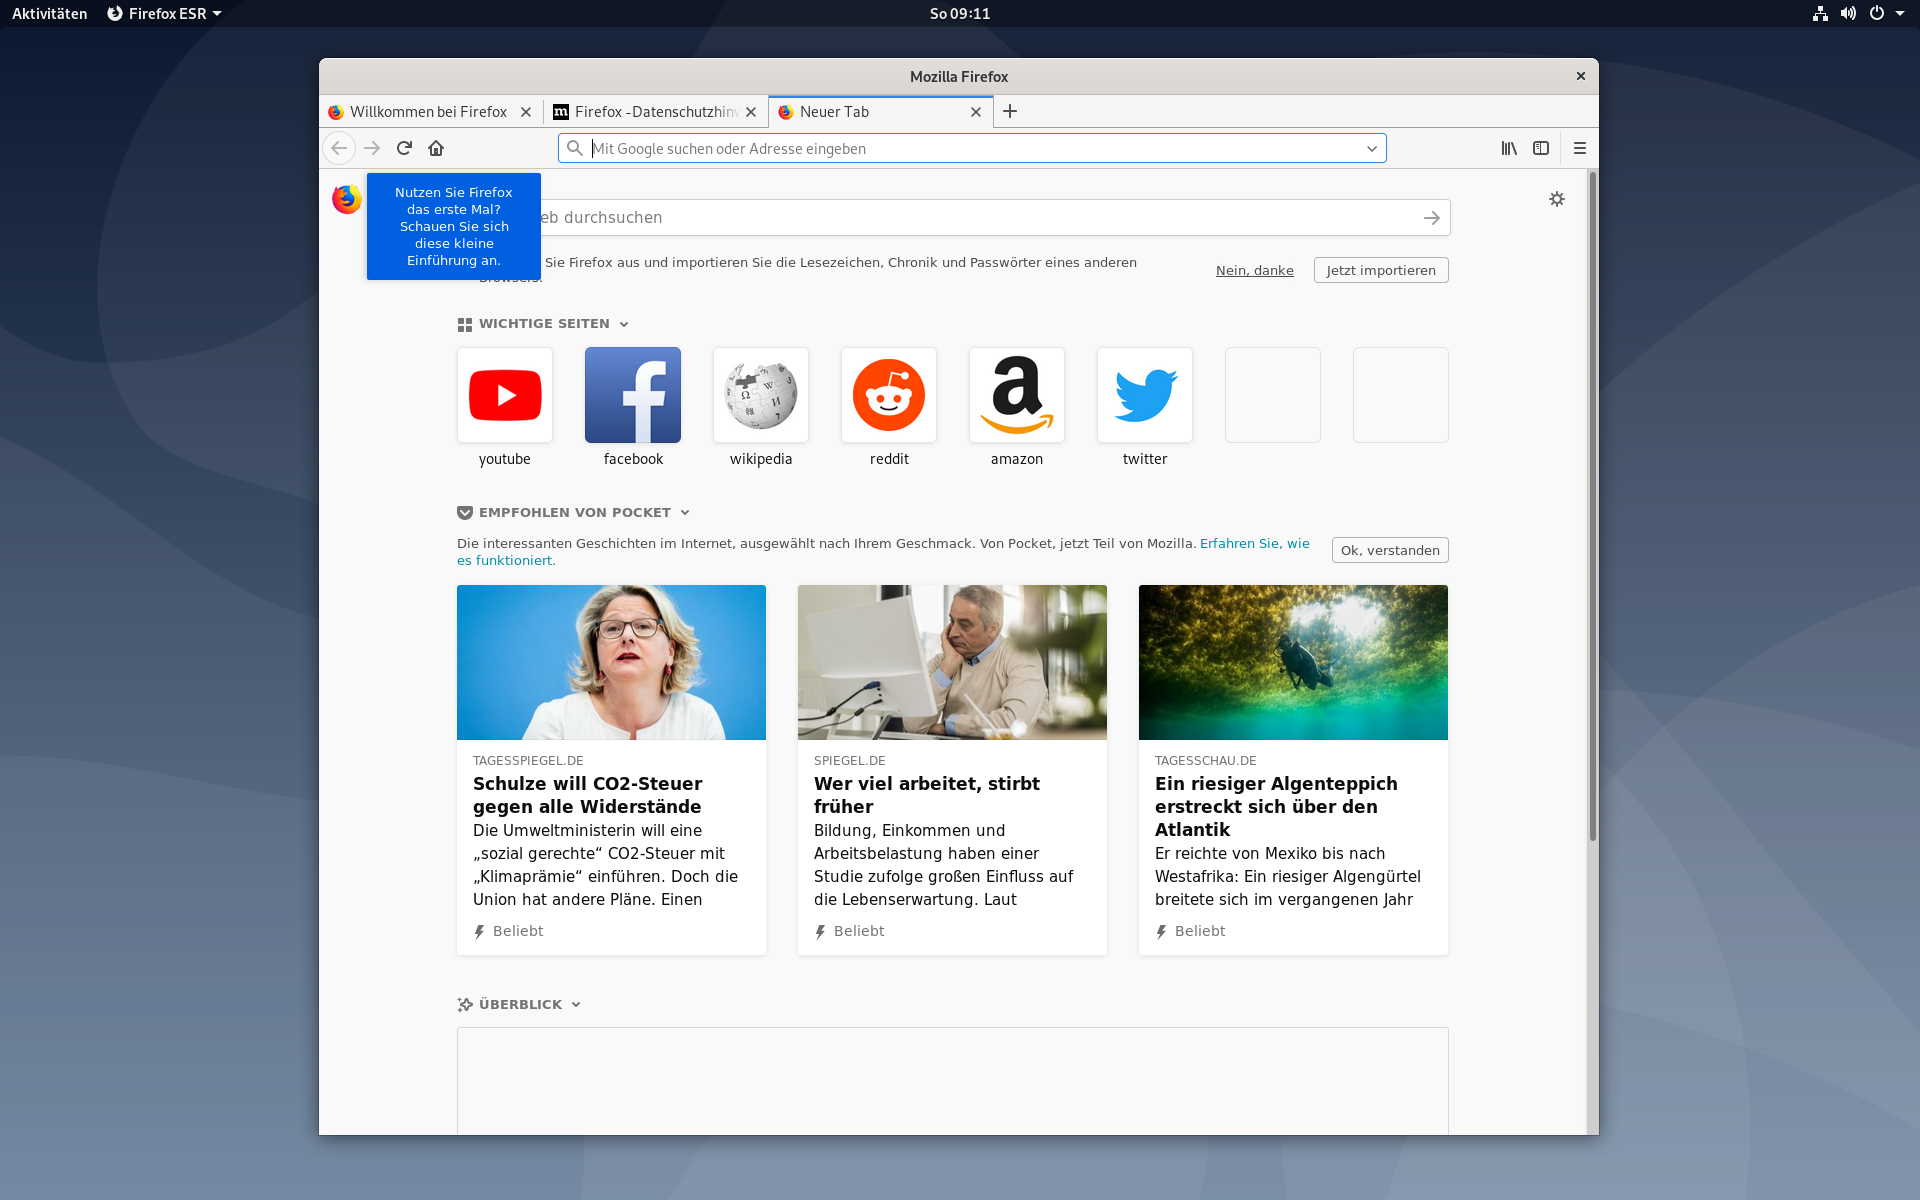Click the Schulze article photo
This screenshot has height=1200, width=1920.
pos(611,662)
